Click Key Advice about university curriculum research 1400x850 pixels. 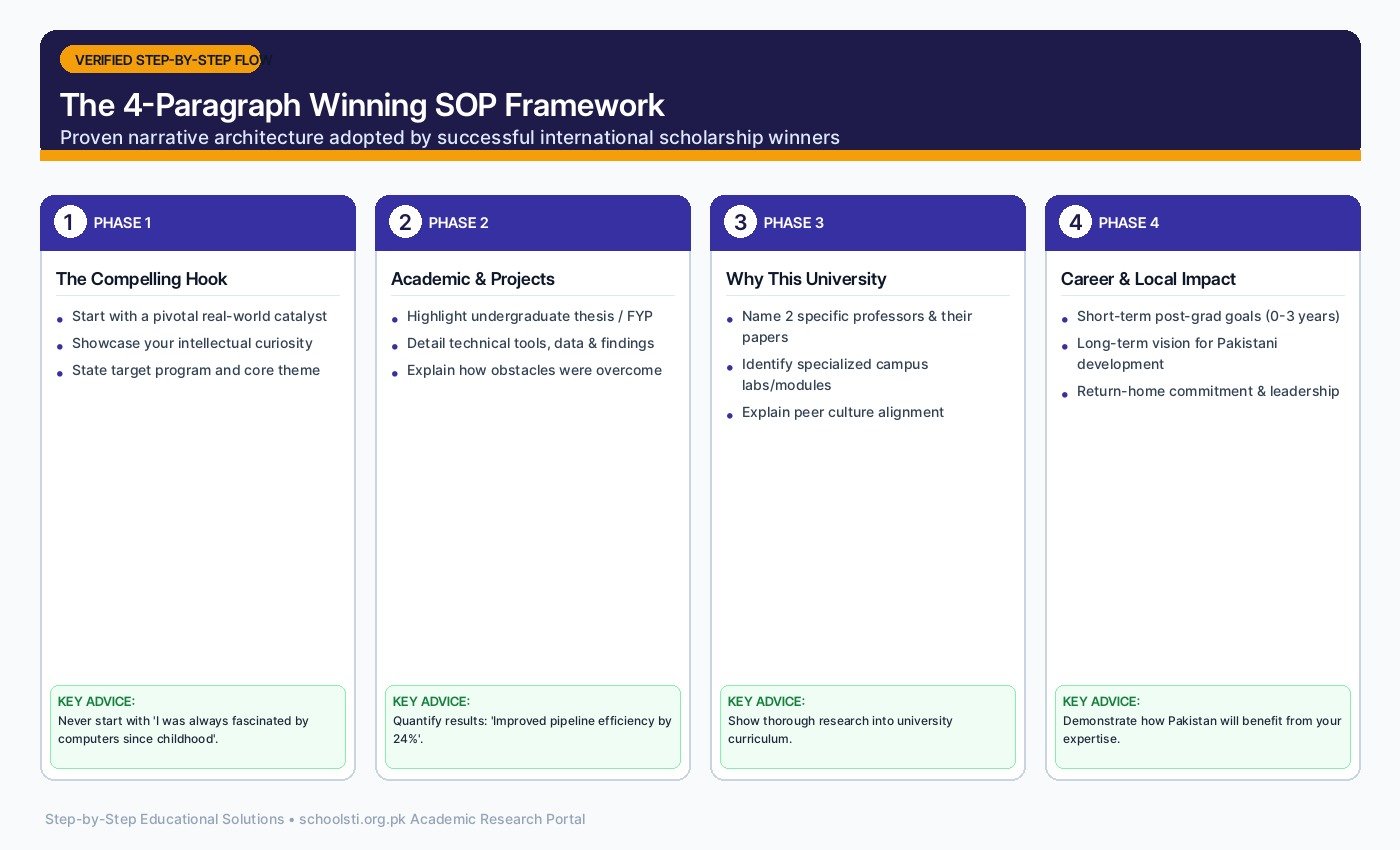click(x=868, y=727)
